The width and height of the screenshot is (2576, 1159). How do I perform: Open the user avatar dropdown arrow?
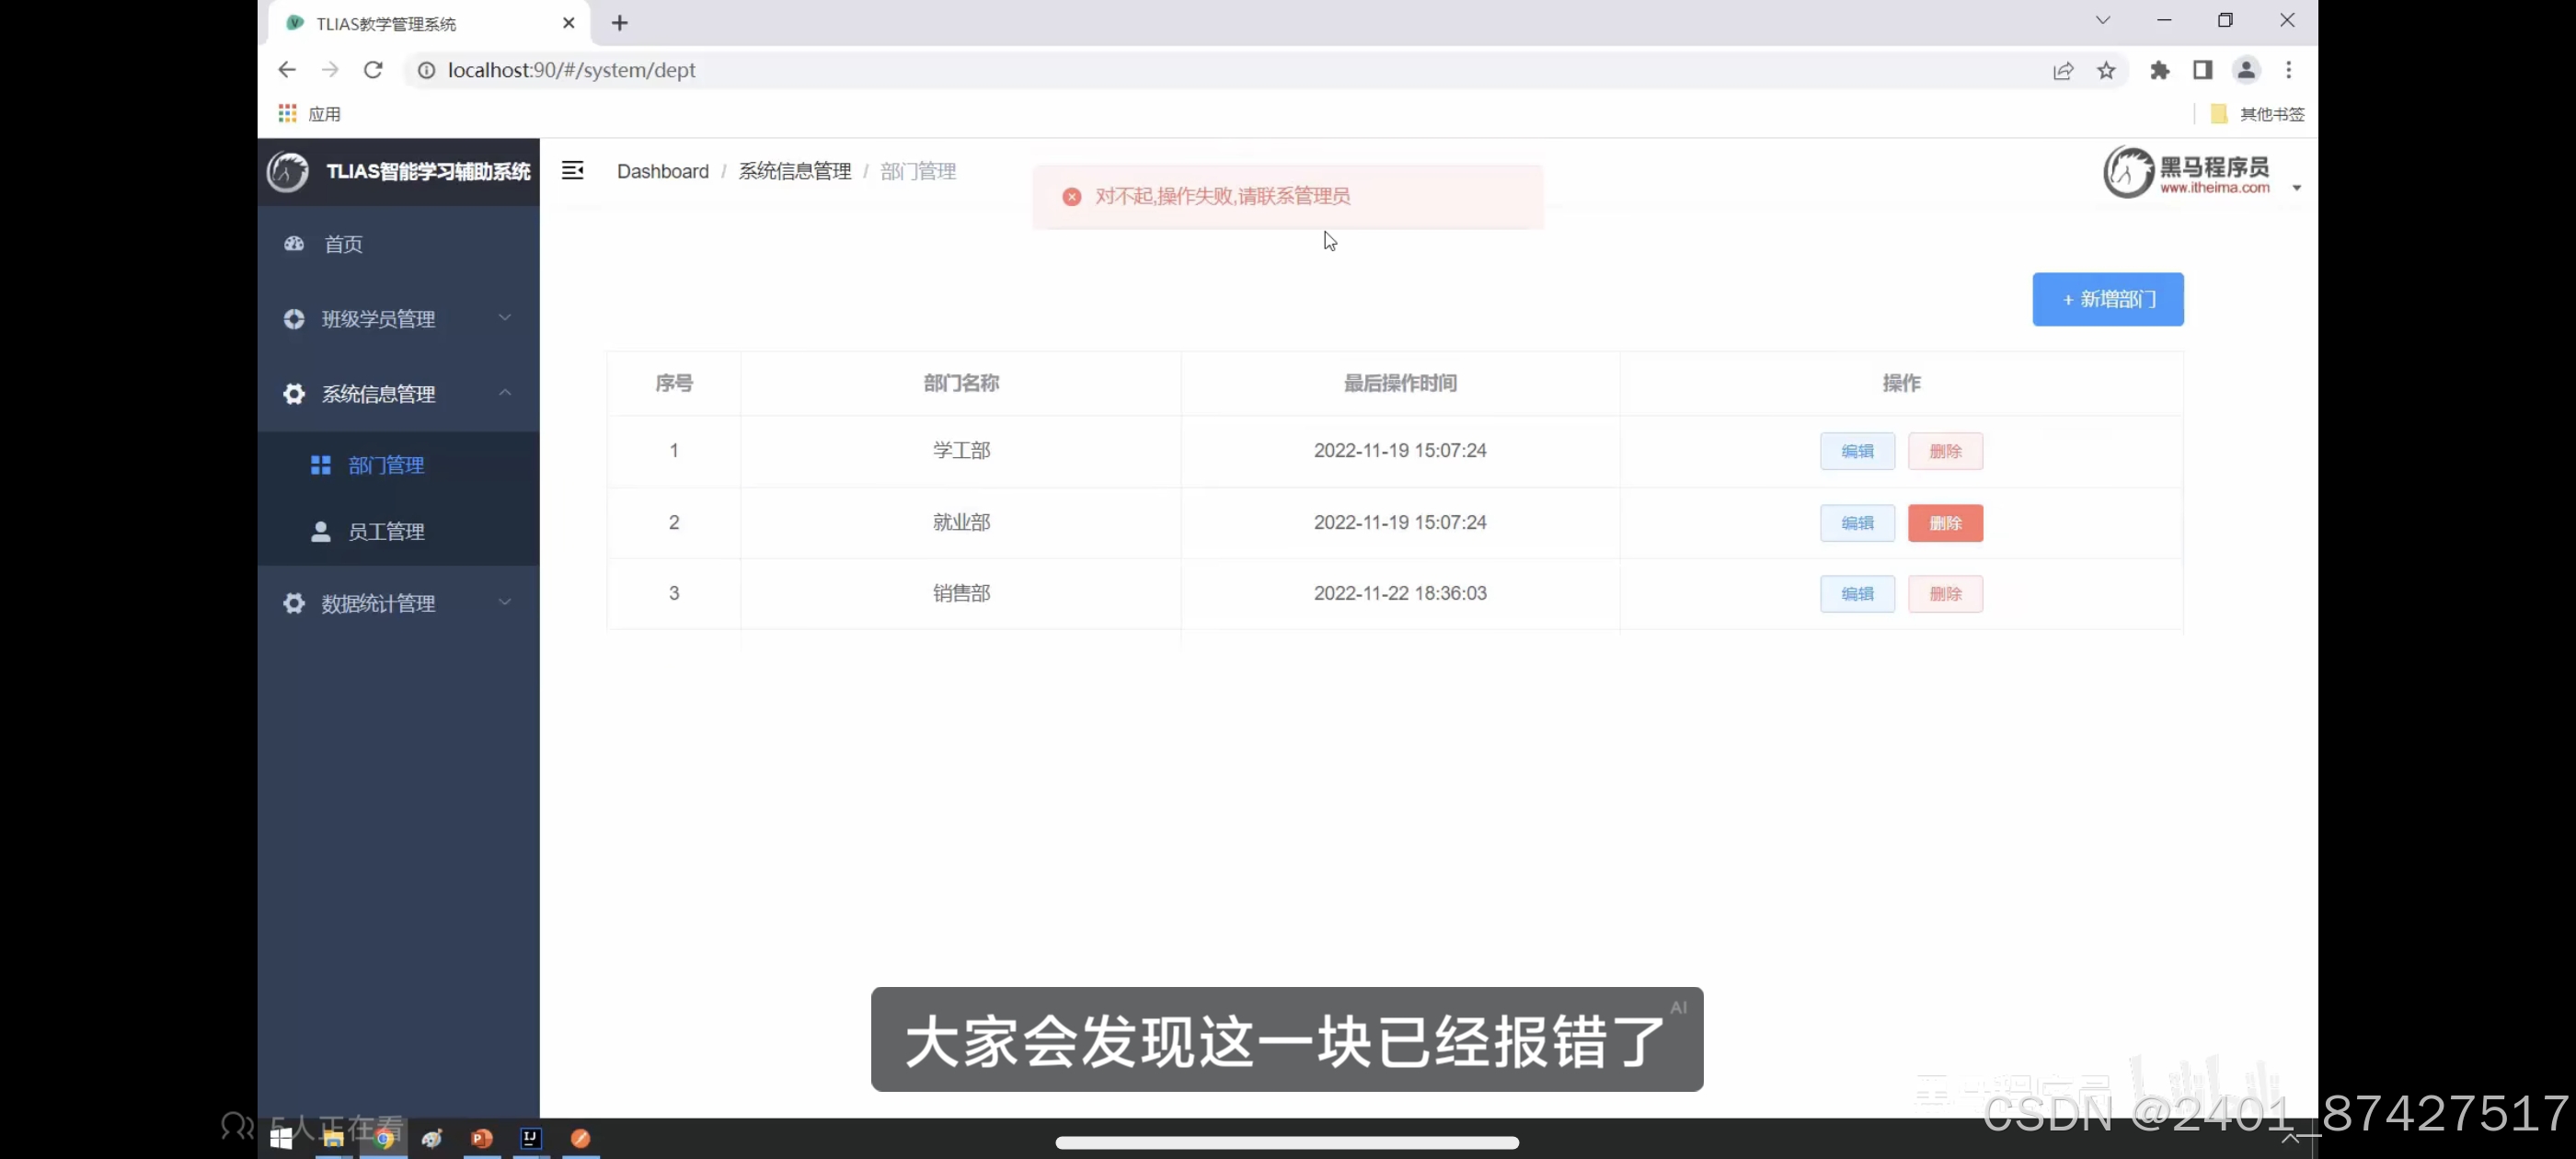coord(2297,188)
